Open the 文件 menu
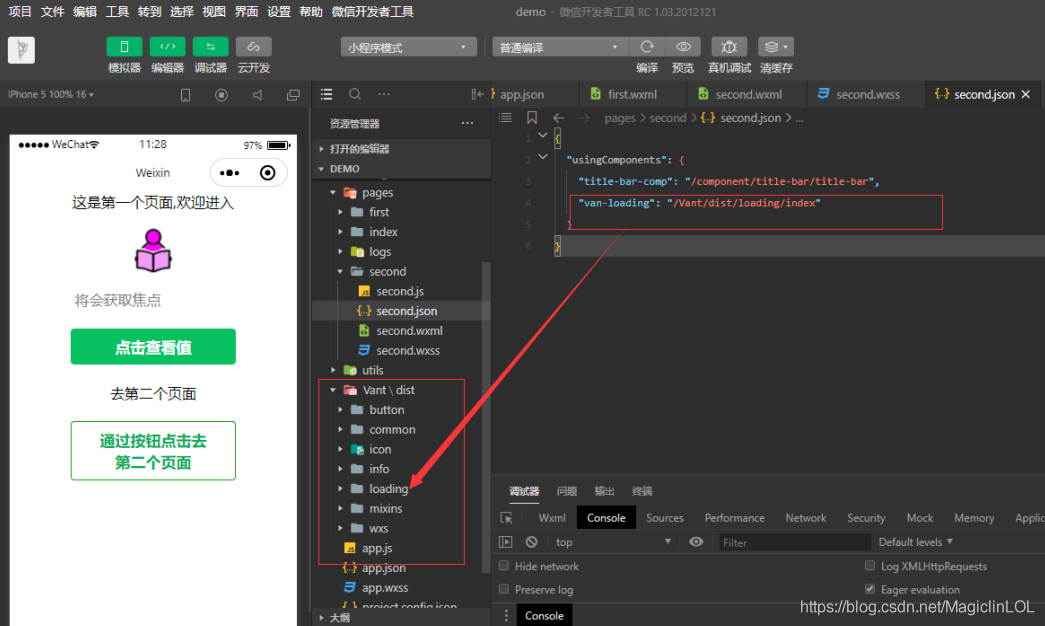1045x626 pixels. click(53, 11)
